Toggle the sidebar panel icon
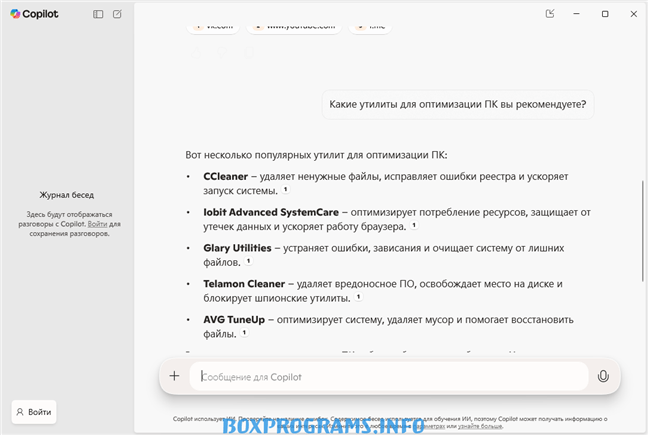648x435 pixels. point(98,14)
